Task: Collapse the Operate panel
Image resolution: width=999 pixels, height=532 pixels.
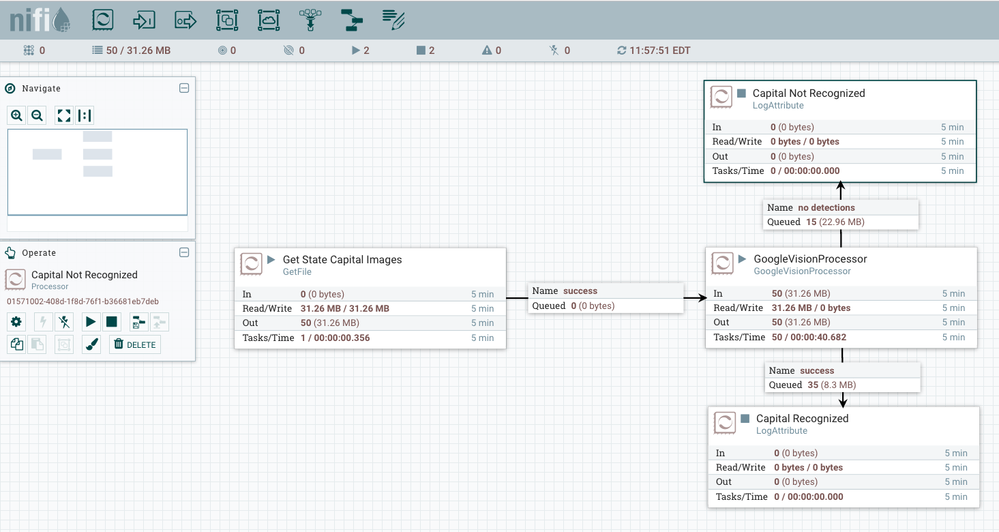Action: pyautogui.click(x=184, y=253)
